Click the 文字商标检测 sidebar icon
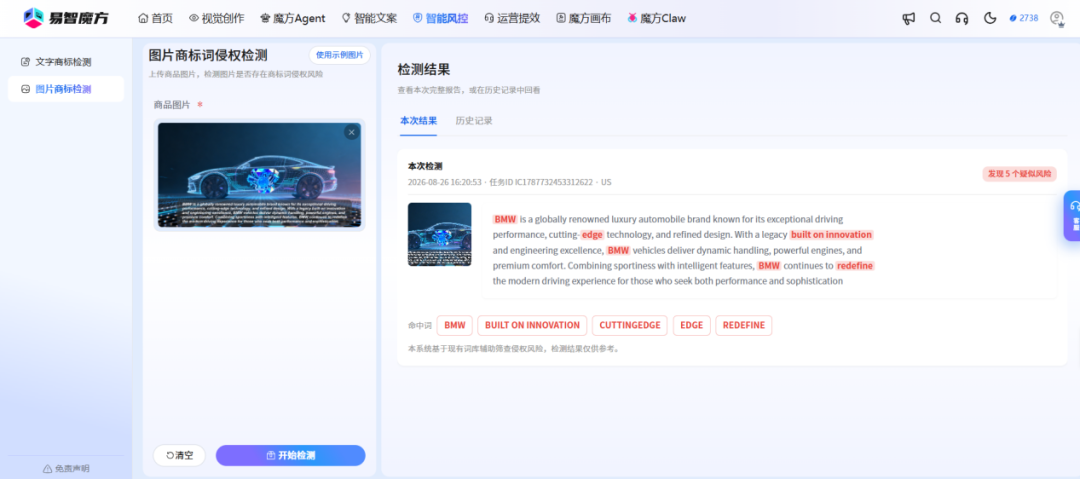This screenshot has width=1080, height=479. [25, 62]
